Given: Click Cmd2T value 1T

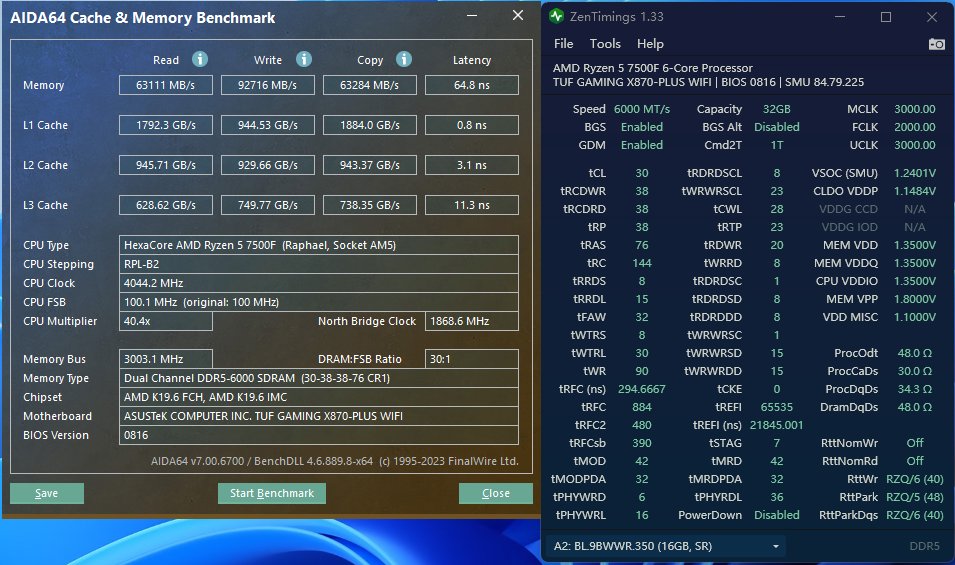Looking at the screenshot, I should pos(777,145).
